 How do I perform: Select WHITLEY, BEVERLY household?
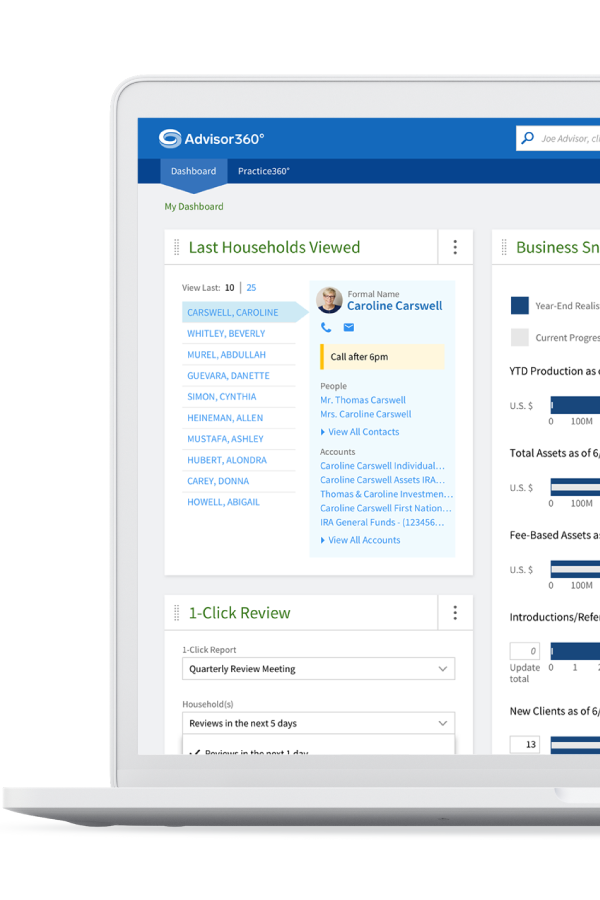pos(239,333)
